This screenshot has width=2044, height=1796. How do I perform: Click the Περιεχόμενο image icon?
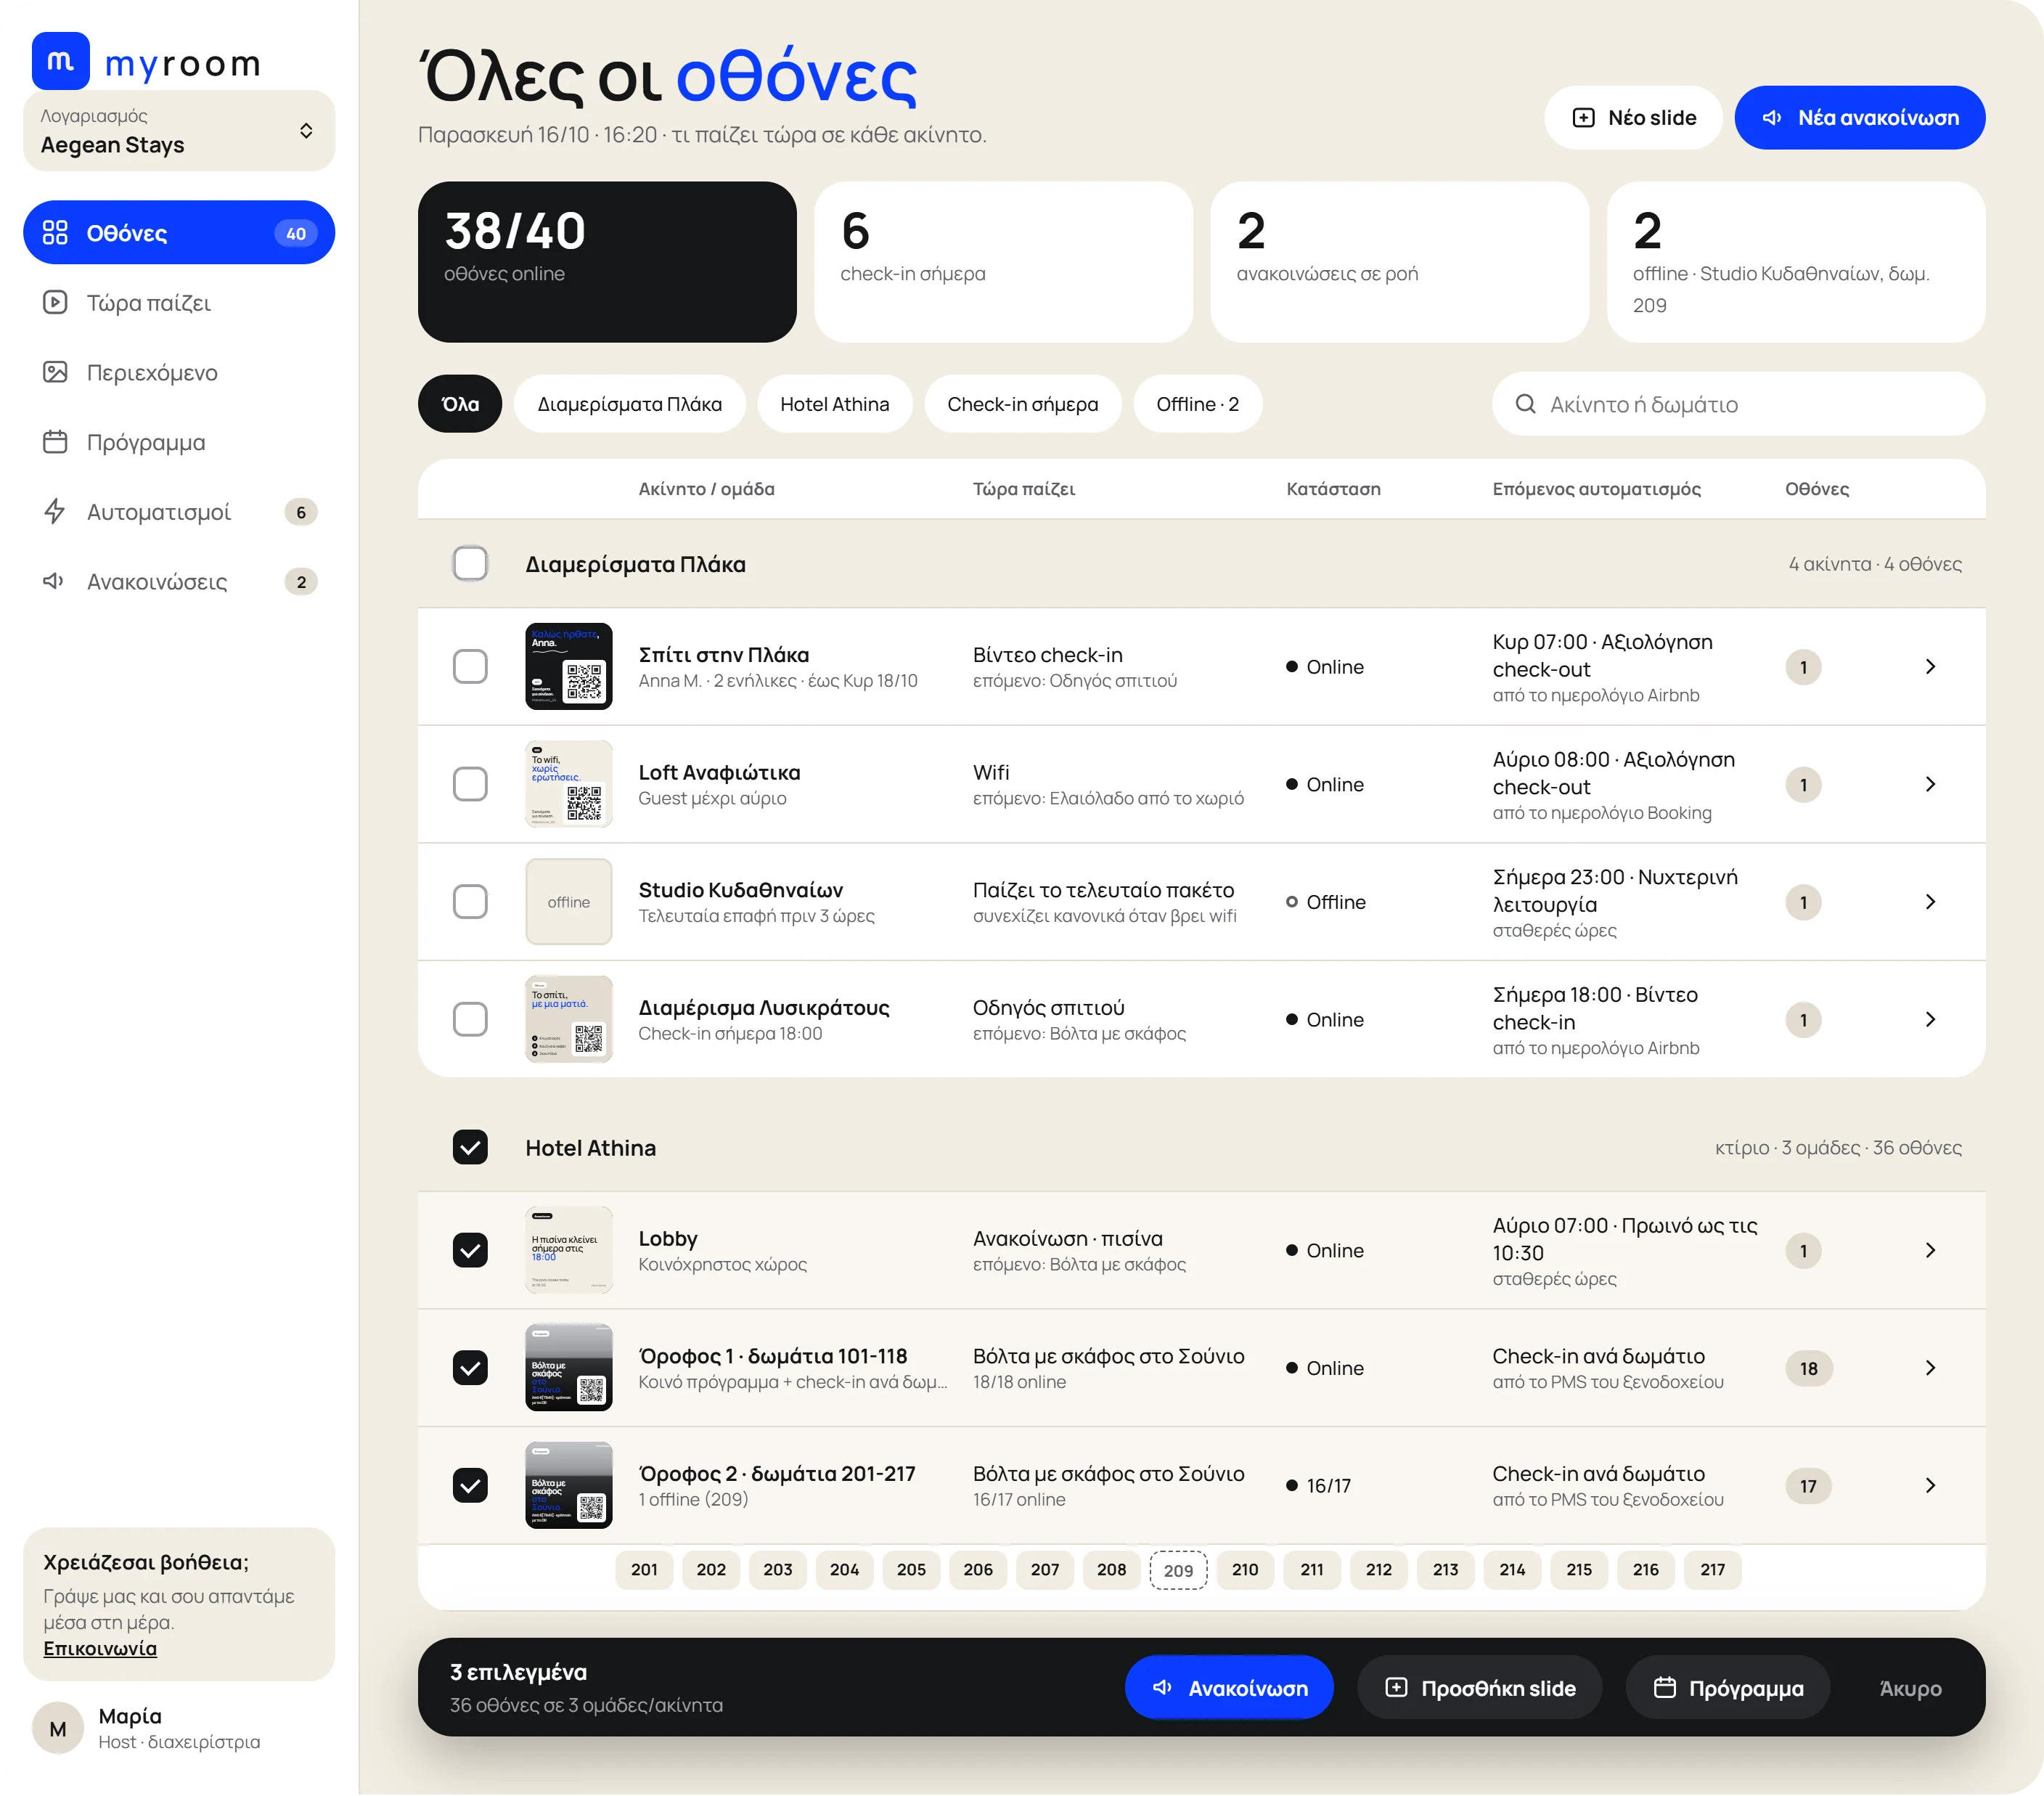tap(55, 372)
